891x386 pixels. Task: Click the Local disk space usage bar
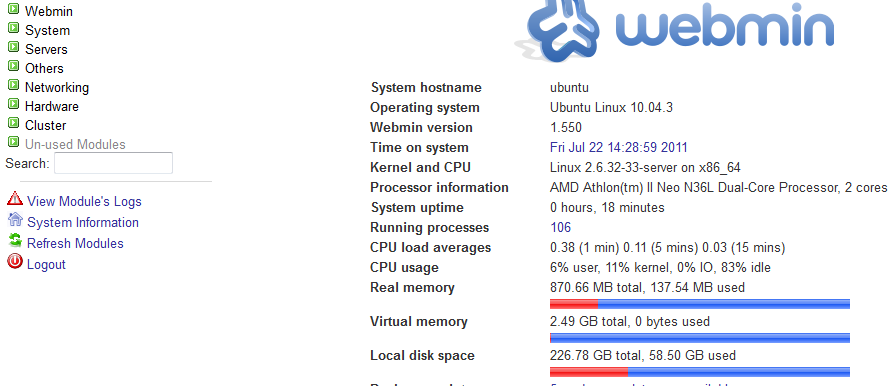pyautogui.click(x=700, y=372)
